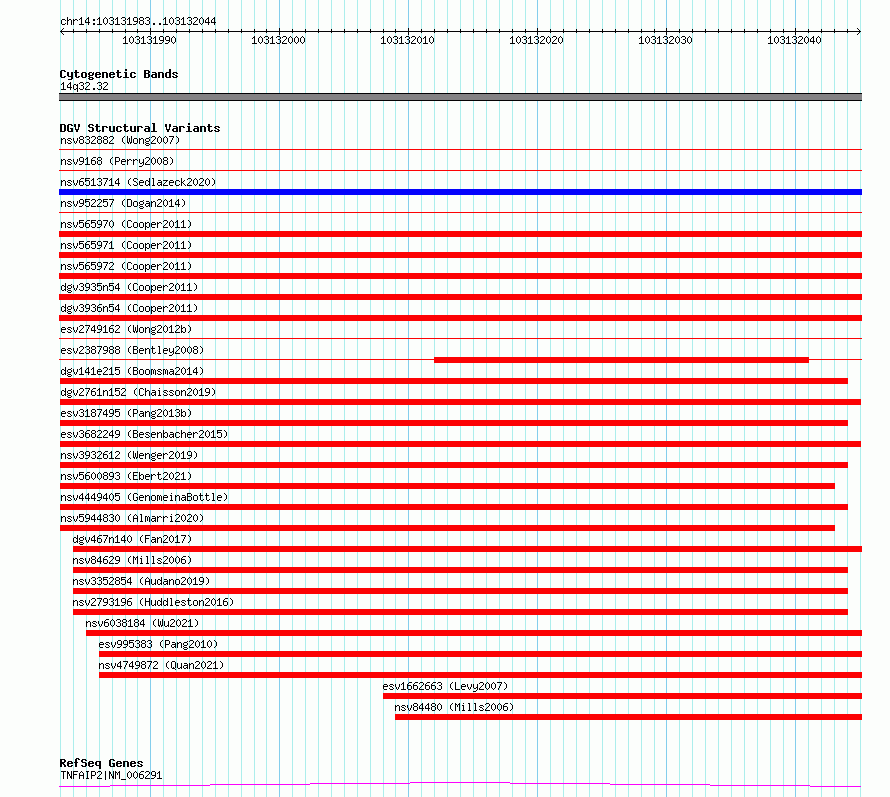Select esv1662663 (Levy2007) label
Screen dimensions: 890x797
[446, 686]
